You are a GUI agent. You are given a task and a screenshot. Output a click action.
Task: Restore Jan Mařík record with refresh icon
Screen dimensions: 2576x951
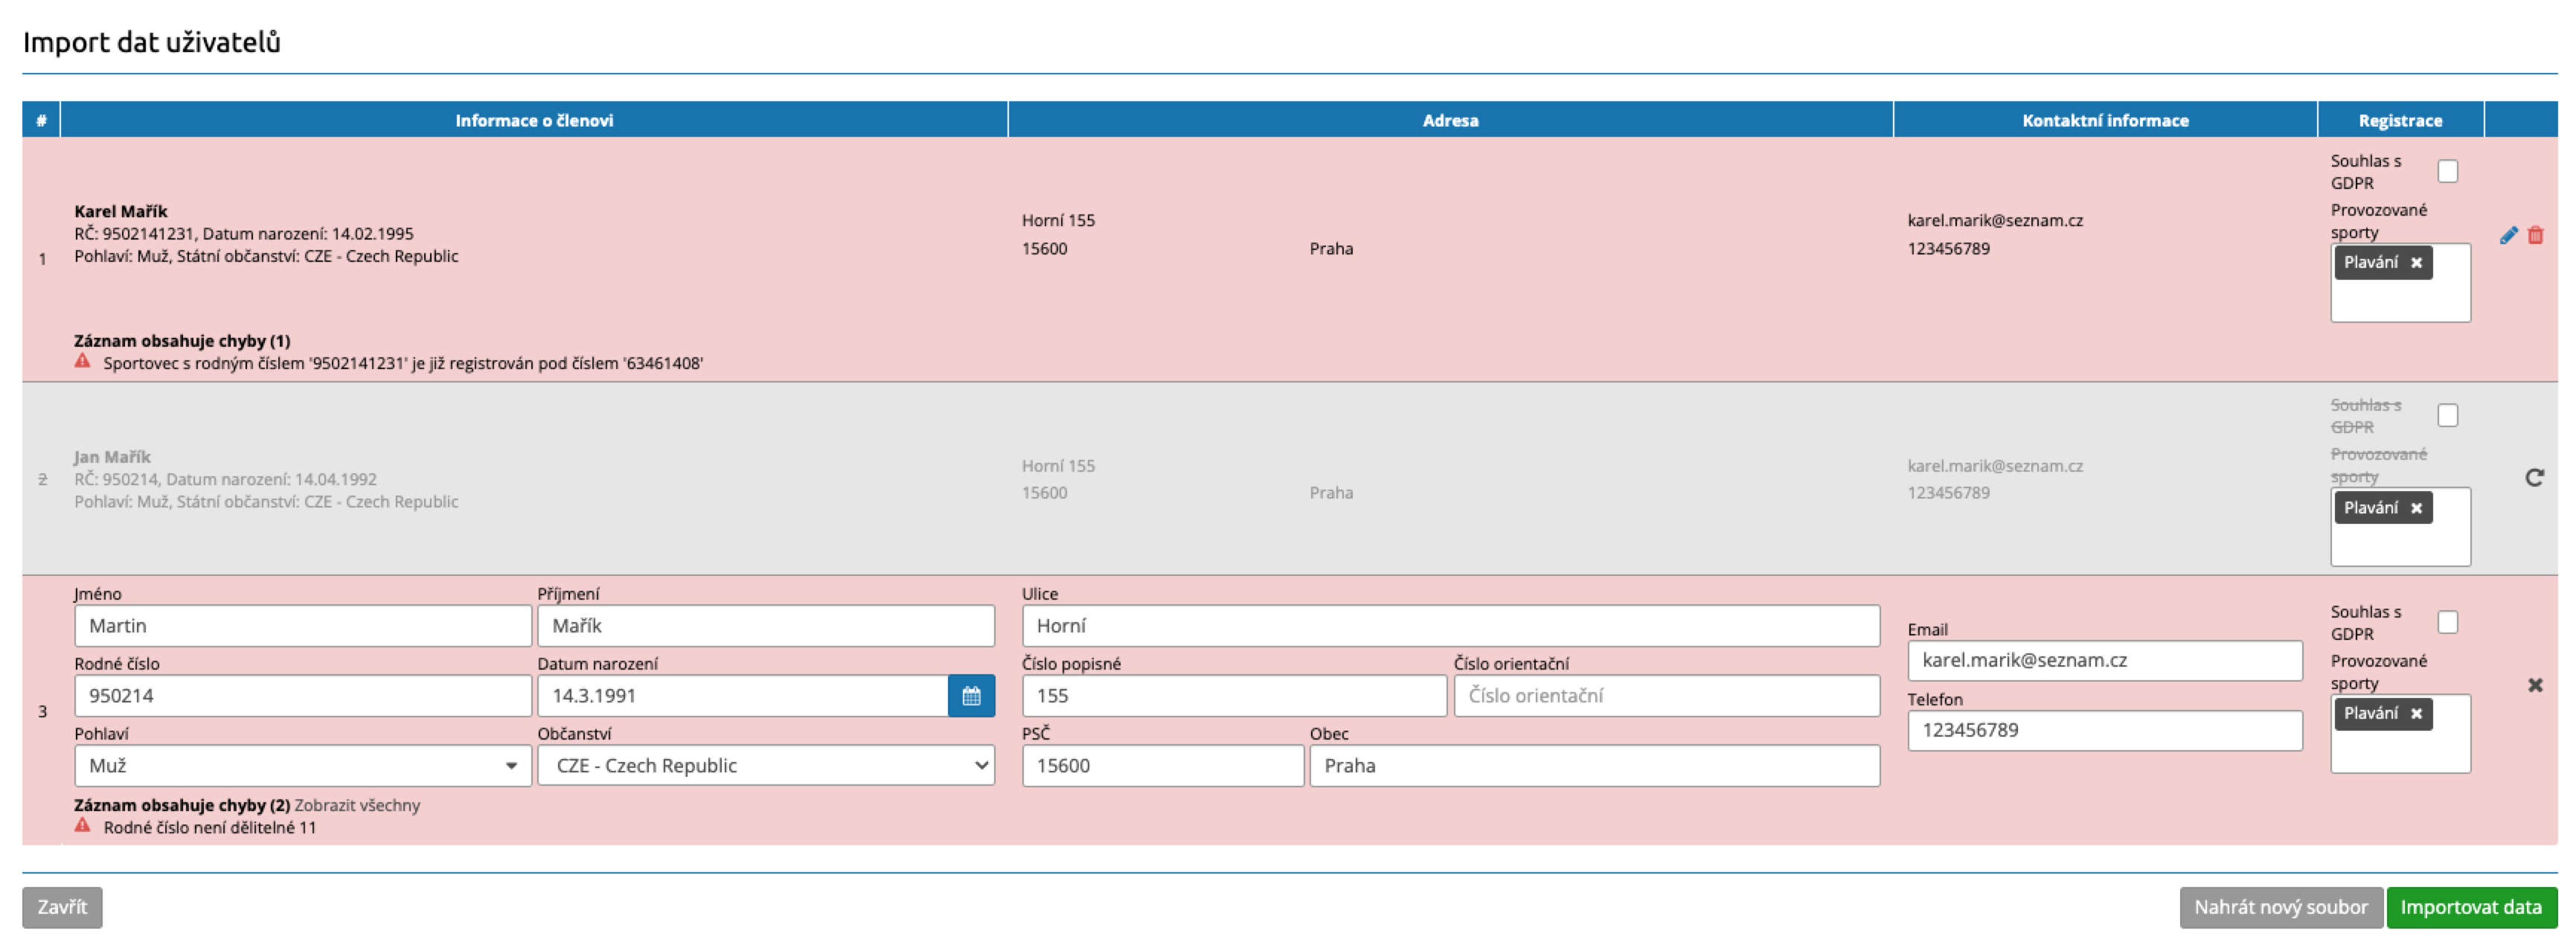(x=2534, y=478)
